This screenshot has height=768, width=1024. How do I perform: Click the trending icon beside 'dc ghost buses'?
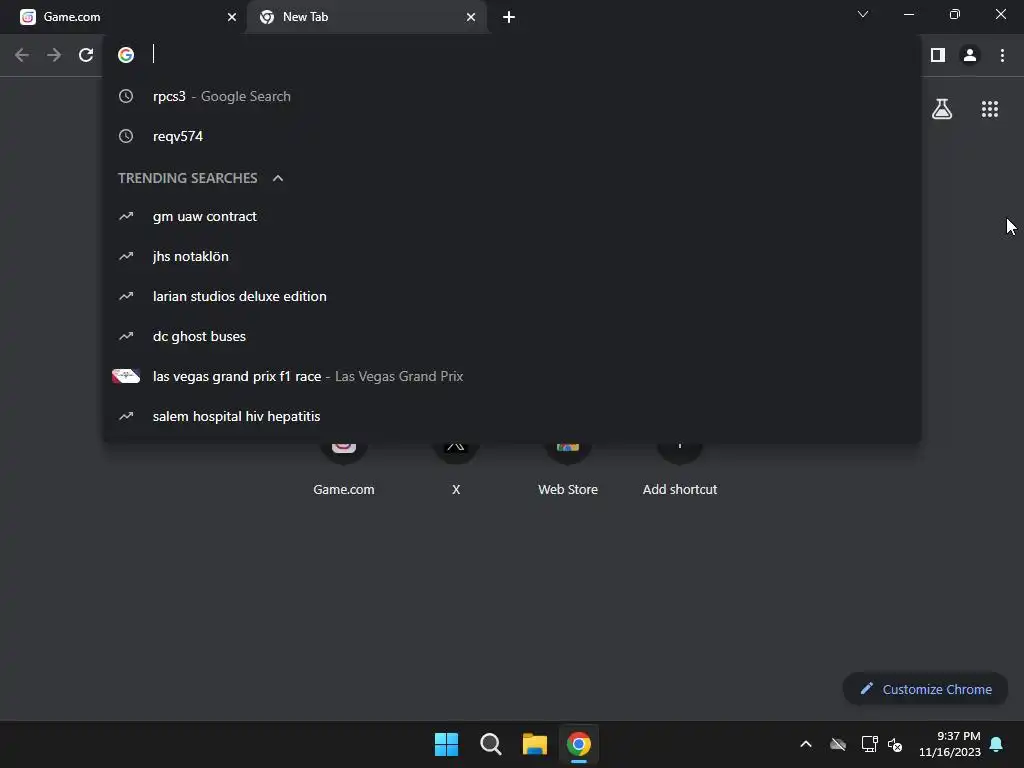click(x=126, y=336)
